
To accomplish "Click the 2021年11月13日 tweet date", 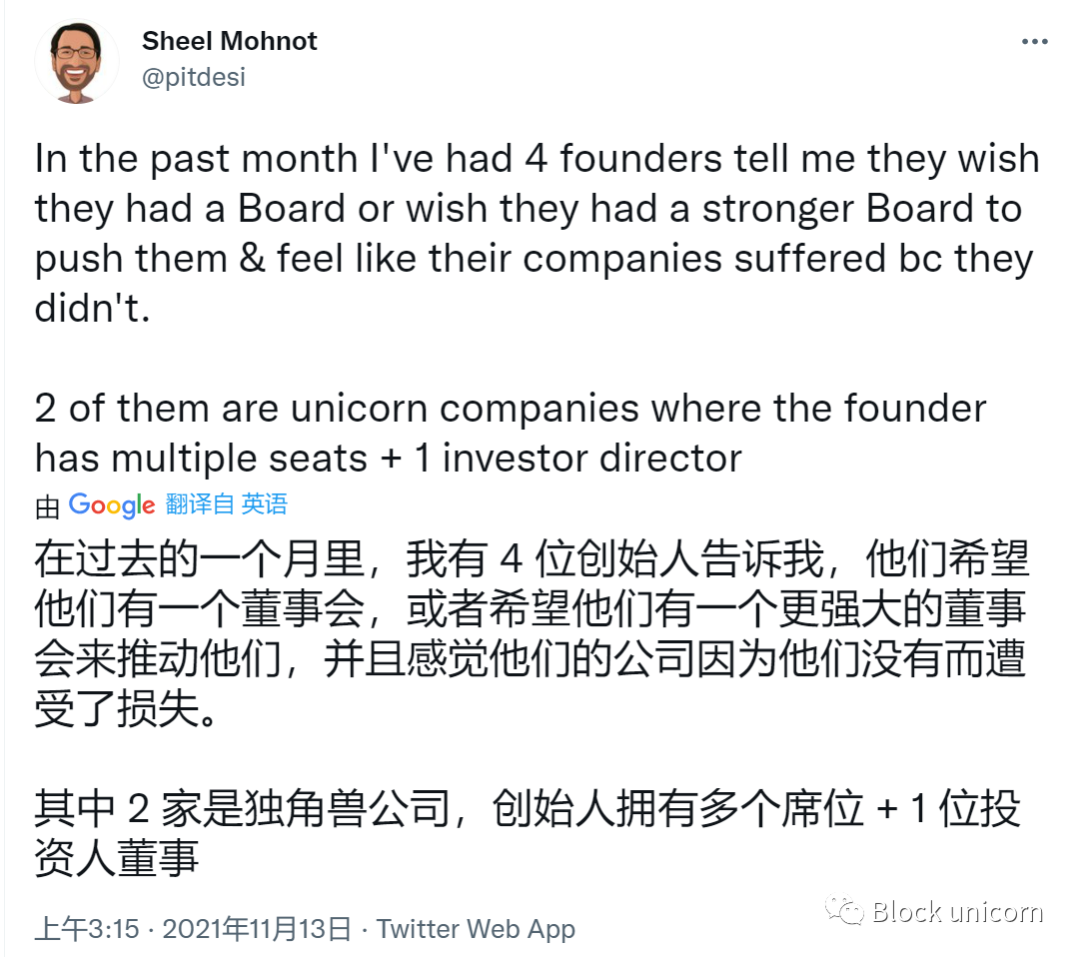I will [256, 929].
